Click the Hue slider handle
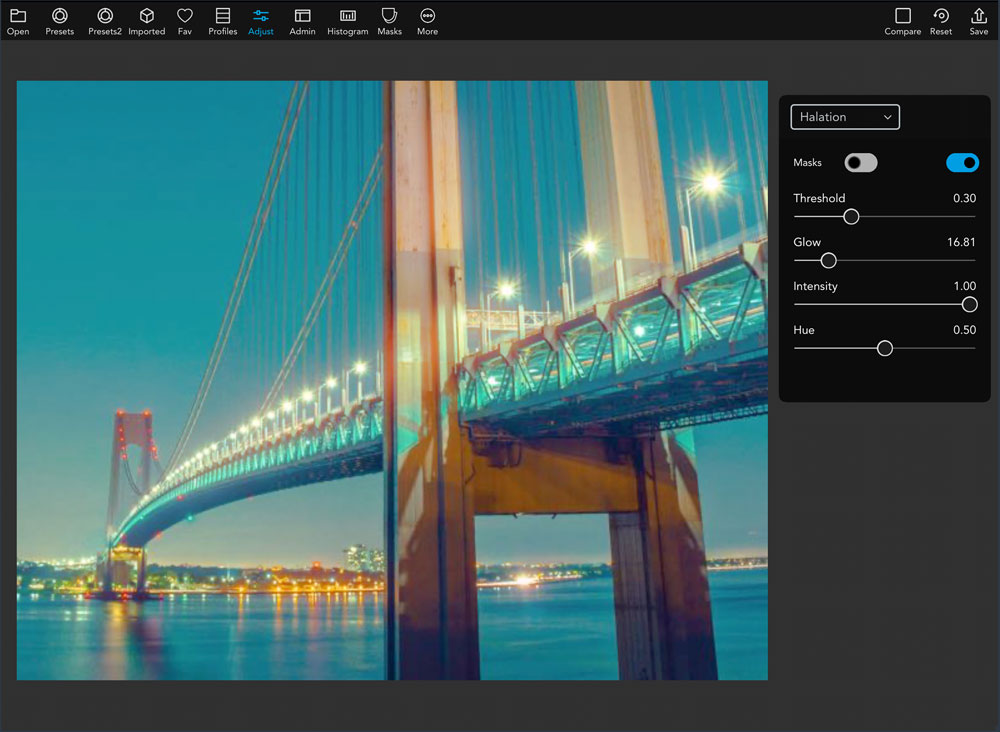The height and width of the screenshot is (732, 1000). coord(884,348)
